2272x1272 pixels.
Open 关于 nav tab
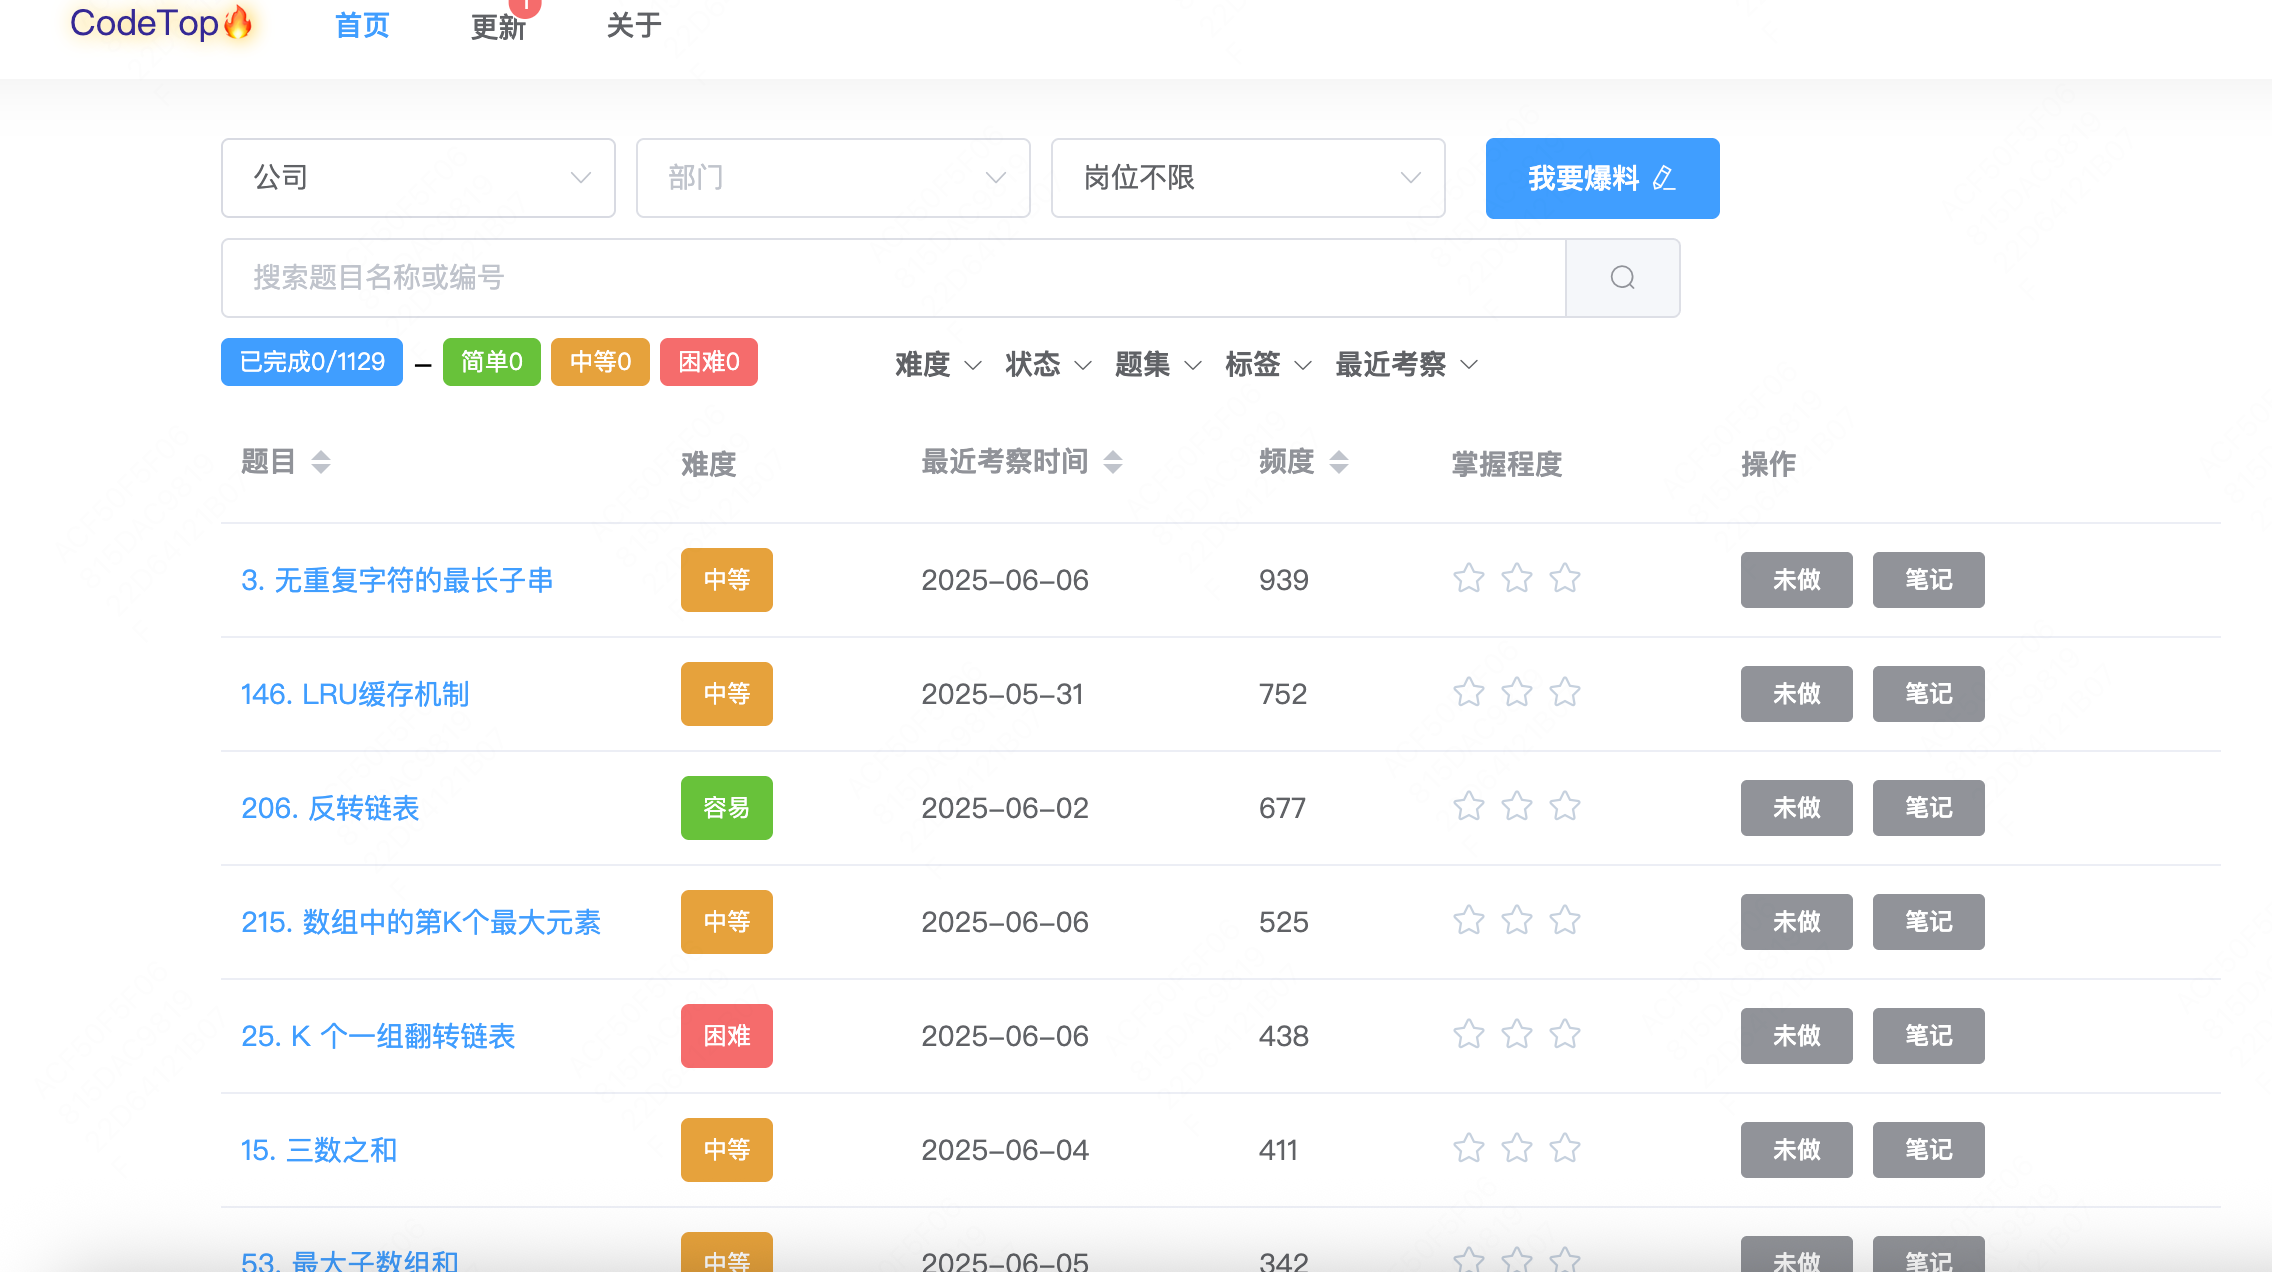634,26
